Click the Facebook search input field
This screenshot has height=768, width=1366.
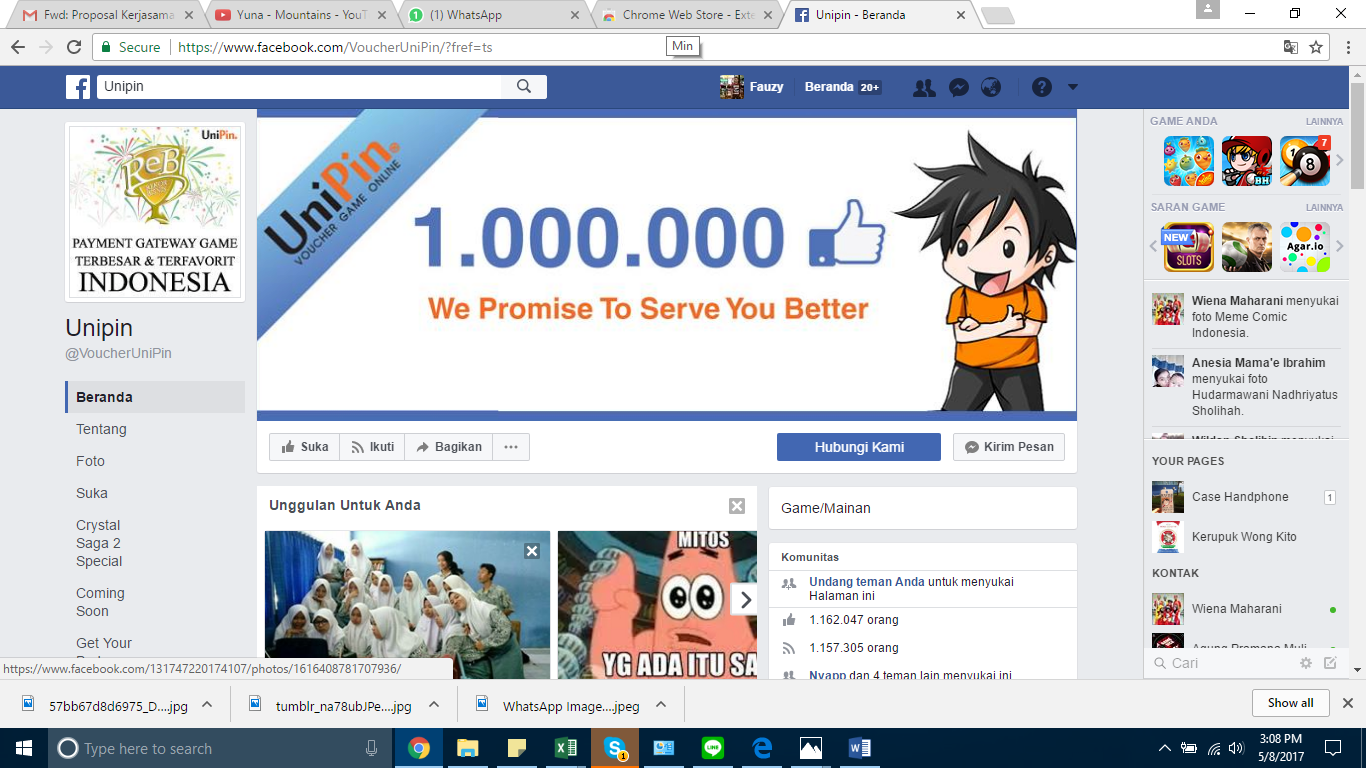tap(300, 87)
